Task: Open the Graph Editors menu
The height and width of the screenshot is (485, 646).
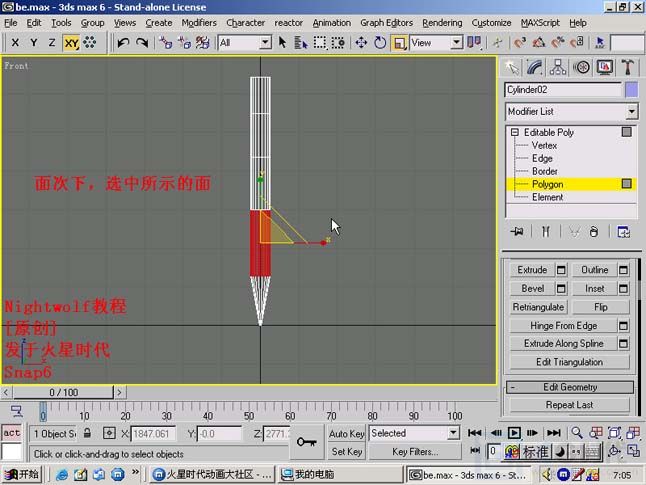Action: tap(386, 23)
